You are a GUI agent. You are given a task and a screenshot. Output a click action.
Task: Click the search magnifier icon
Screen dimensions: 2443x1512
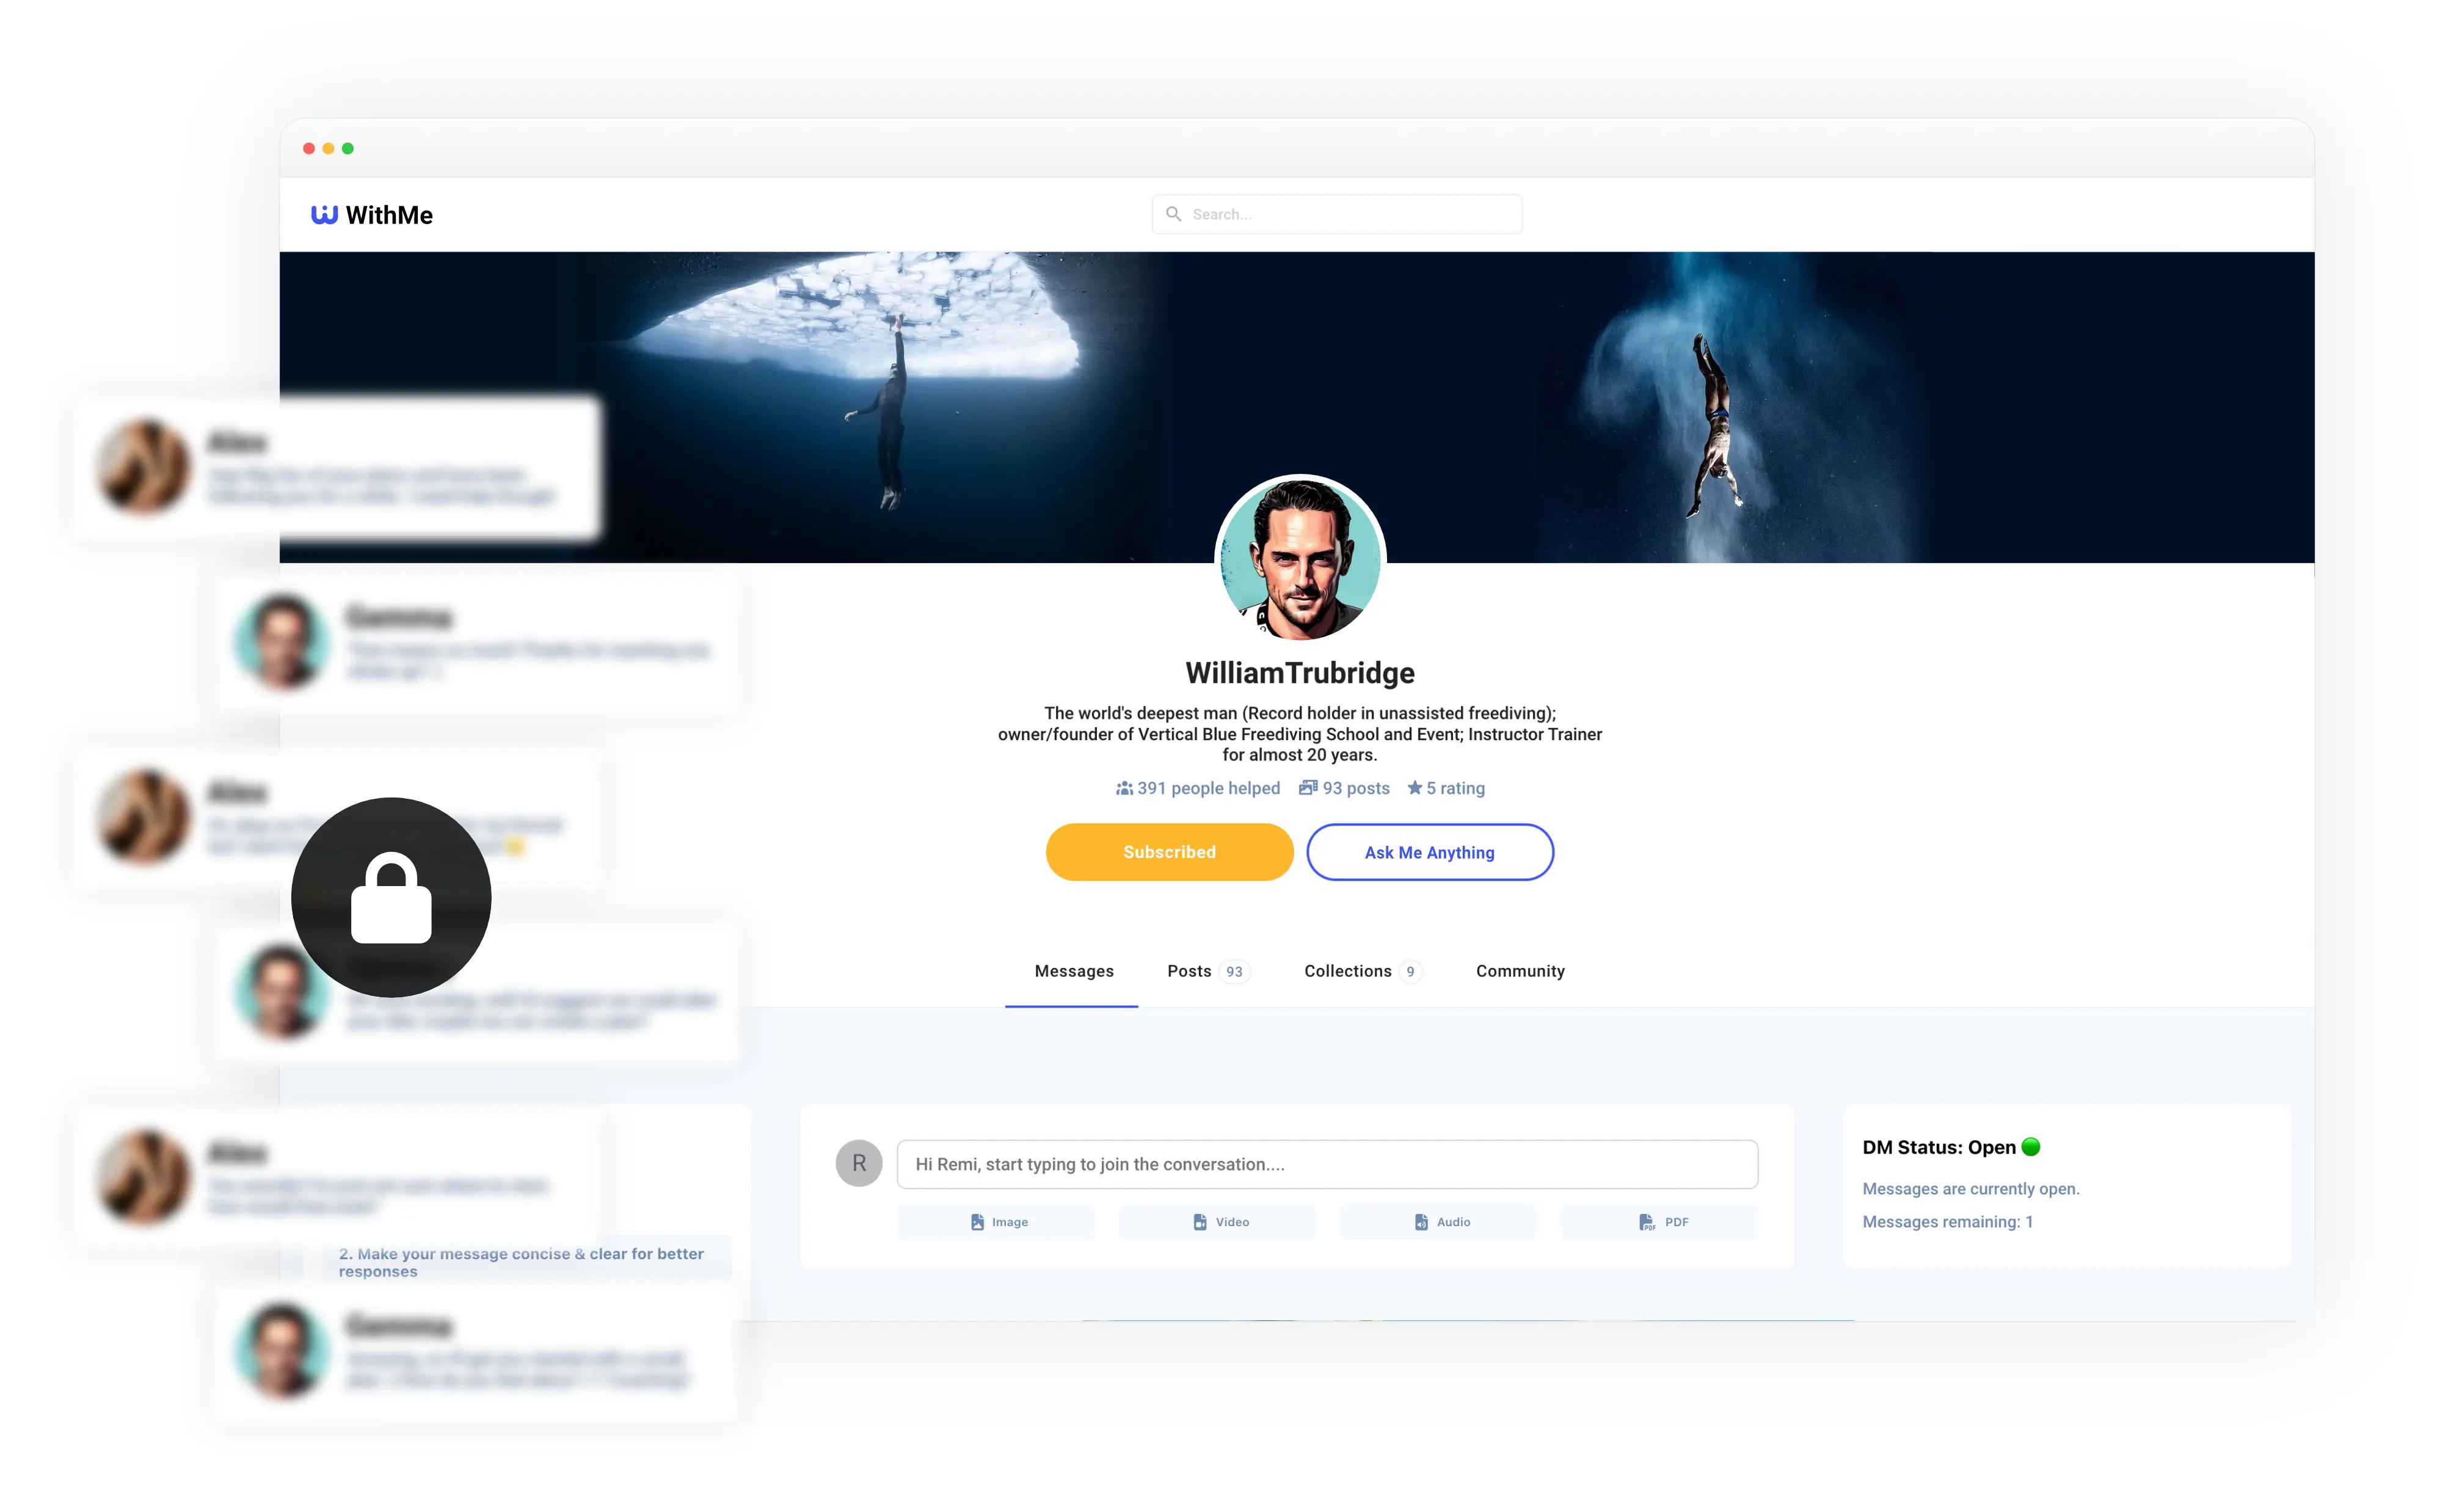pos(1173,214)
